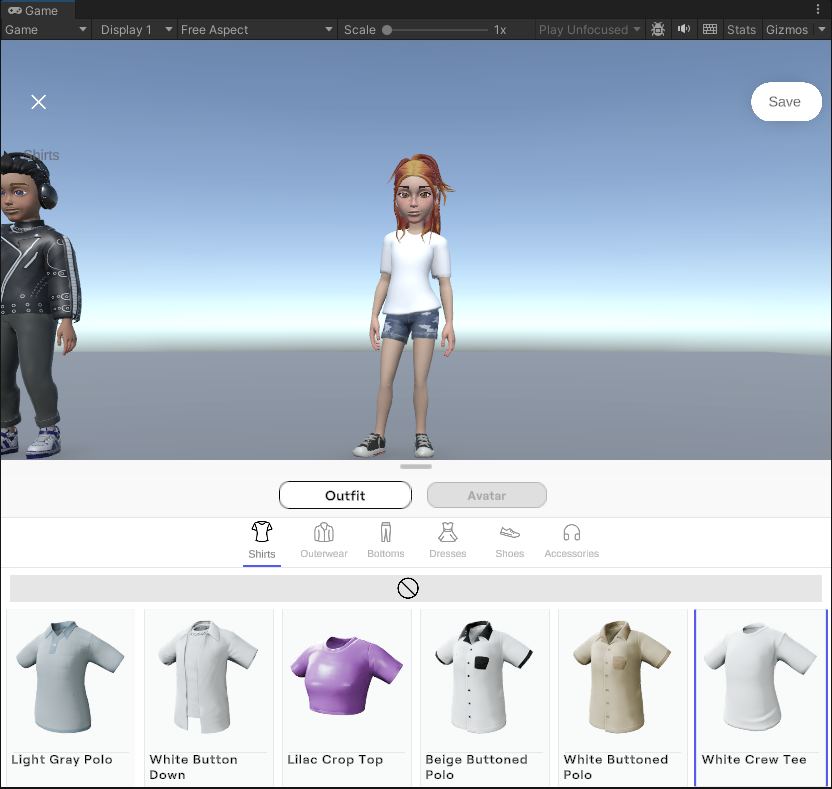Screen dimensions: 832x789
Task: Mute game audio with the speaker icon
Action: point(683,29)
